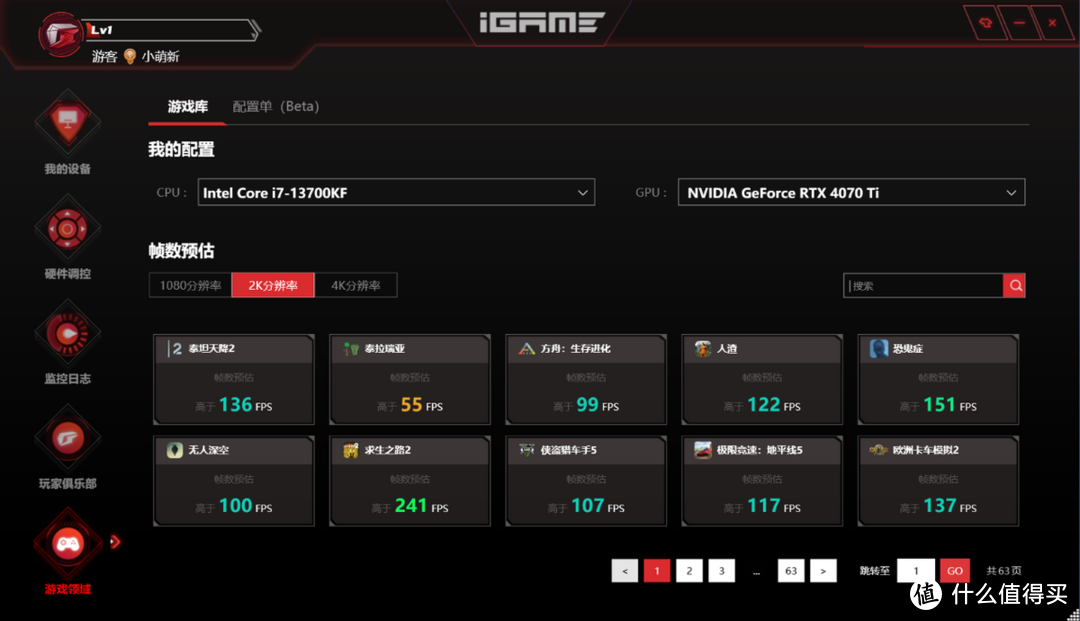This screenshot has height=621, width=1080.
Task: Click the 侠盗猎车手5 game icon
Action: (527, 450)
